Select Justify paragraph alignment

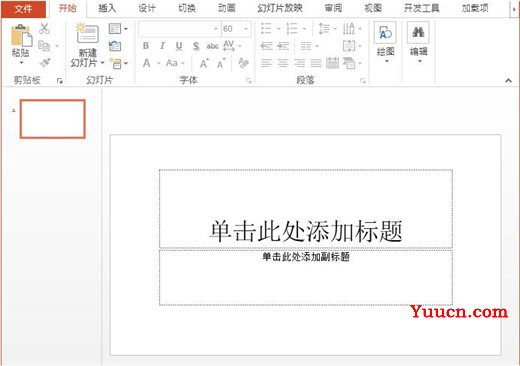[316, 63]
